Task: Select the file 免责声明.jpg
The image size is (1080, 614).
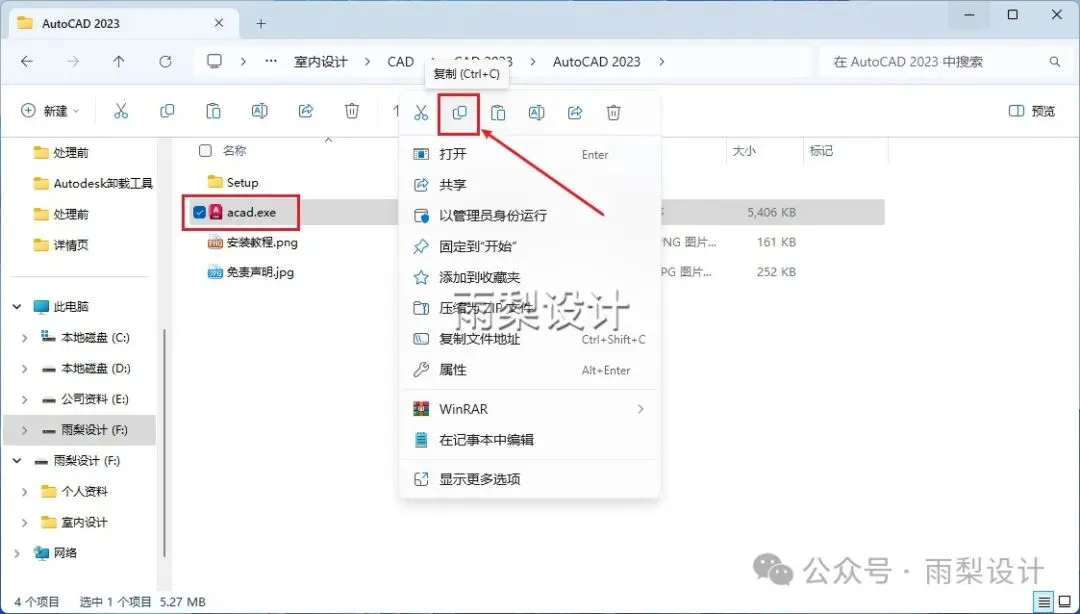Action: (x=260, y=272)
